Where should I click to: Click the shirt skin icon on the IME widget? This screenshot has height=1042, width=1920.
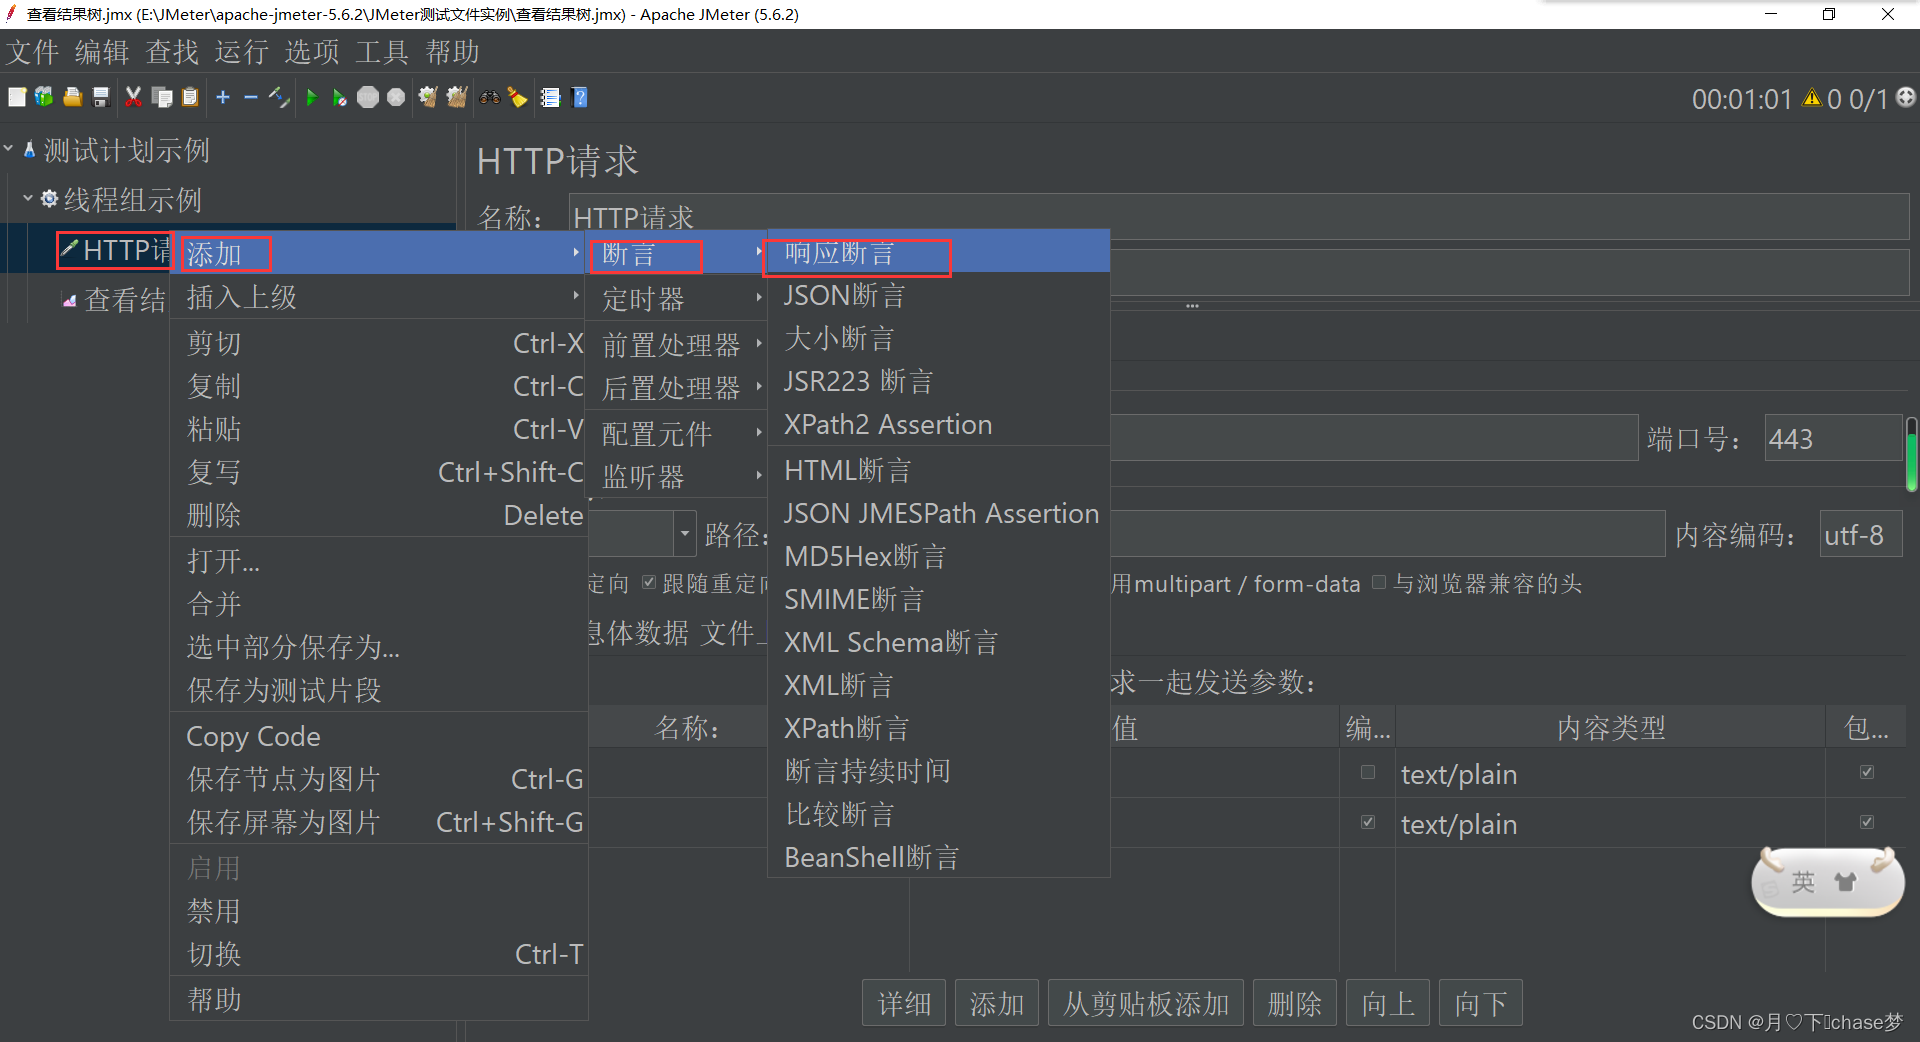[1845, 882]
